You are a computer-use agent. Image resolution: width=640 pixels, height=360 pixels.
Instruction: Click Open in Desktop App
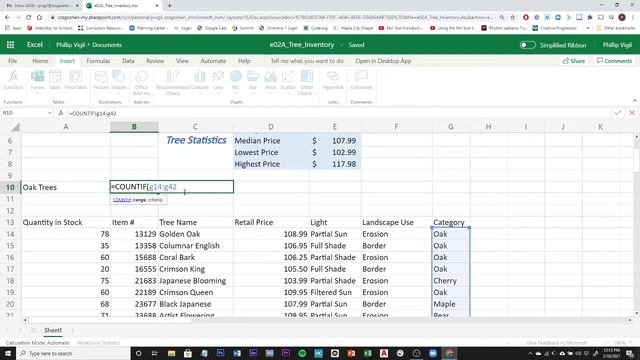tap(383, 61)
